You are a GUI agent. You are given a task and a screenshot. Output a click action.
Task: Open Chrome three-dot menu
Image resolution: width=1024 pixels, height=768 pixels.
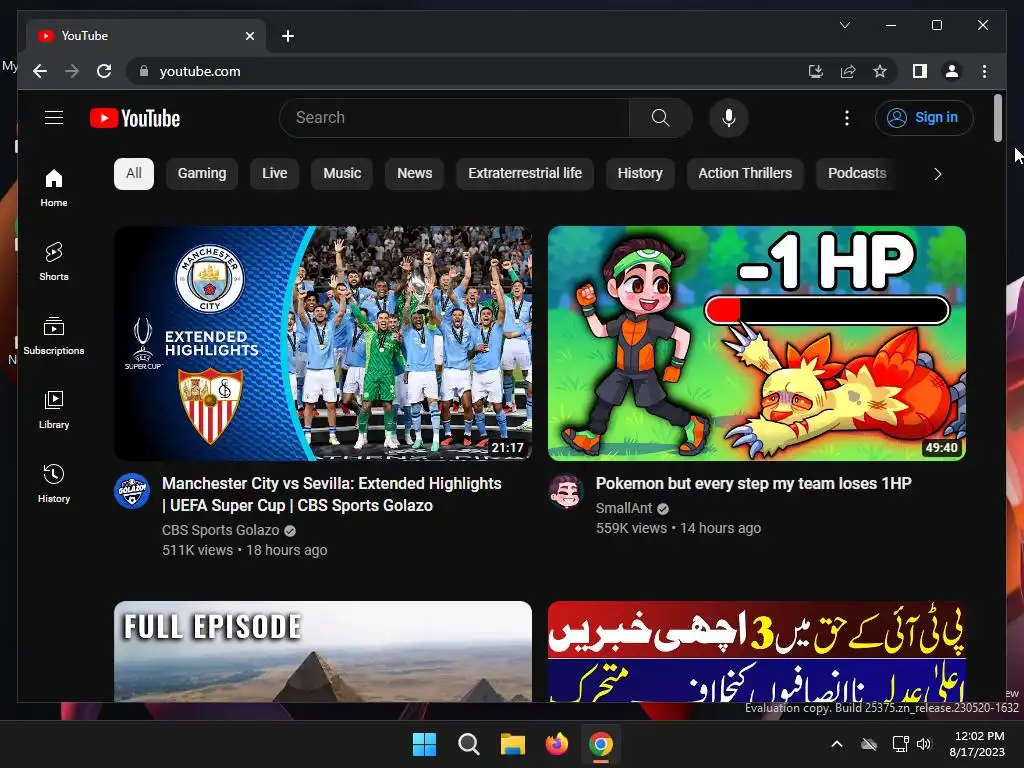984,71
